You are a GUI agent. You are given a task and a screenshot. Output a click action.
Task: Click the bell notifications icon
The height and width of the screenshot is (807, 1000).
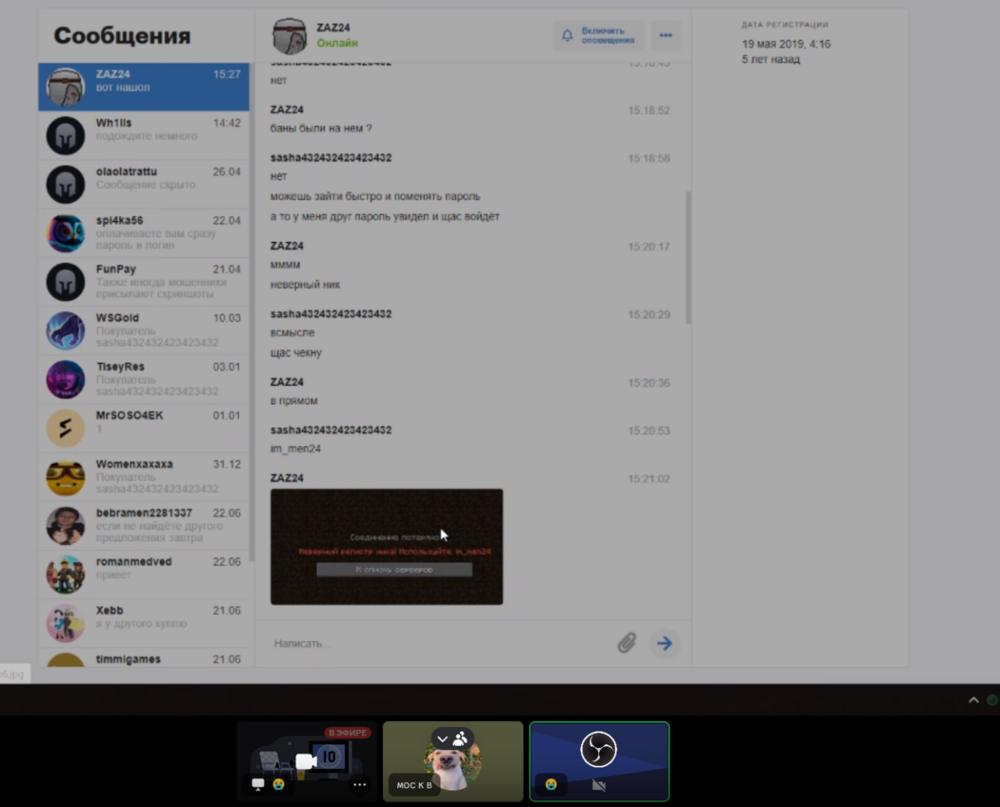pos(567,35)
